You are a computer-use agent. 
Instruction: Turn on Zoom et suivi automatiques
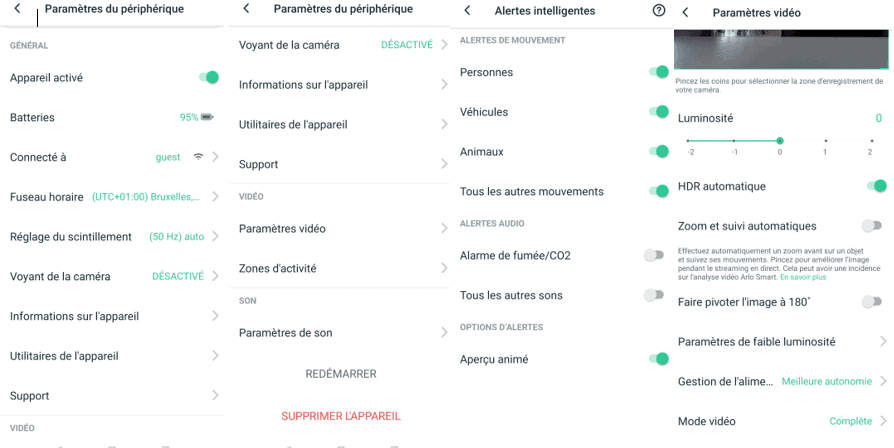point(872,226)
